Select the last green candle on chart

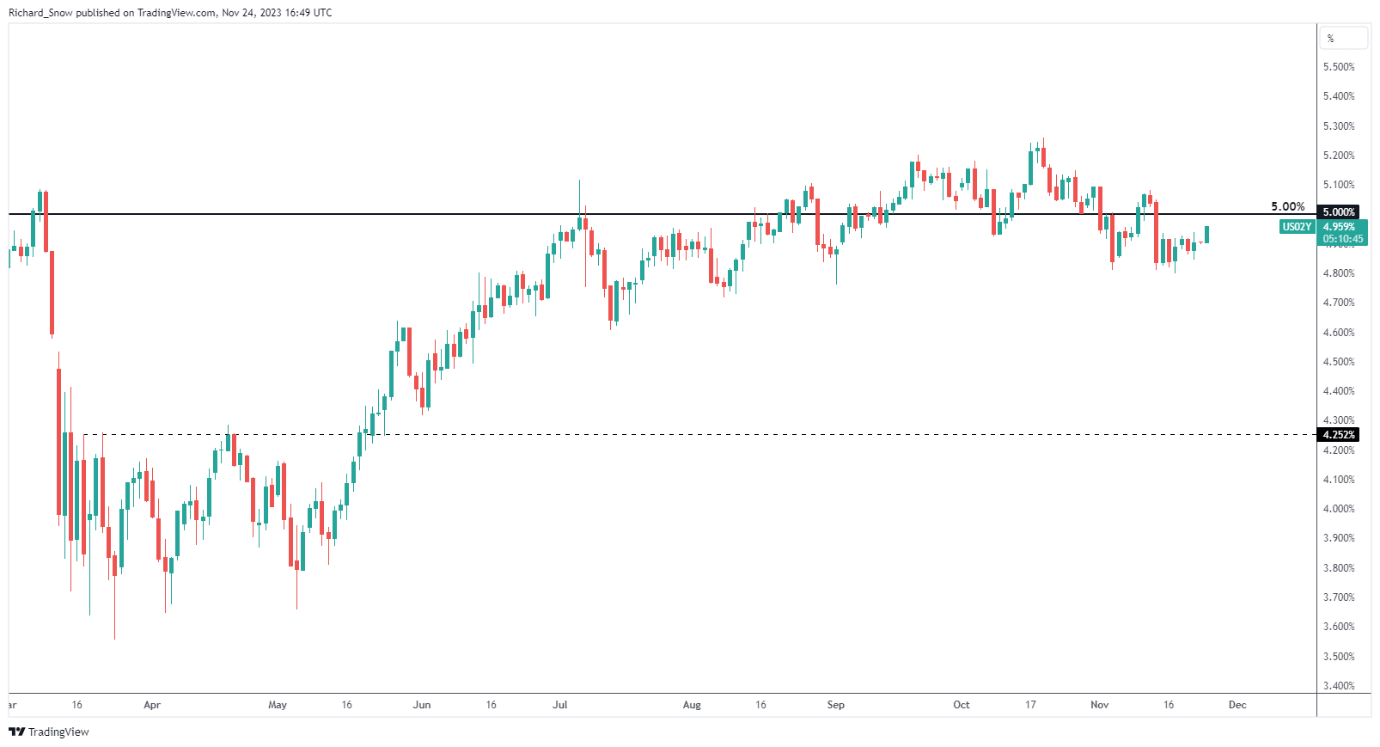tap(1208, 234)
